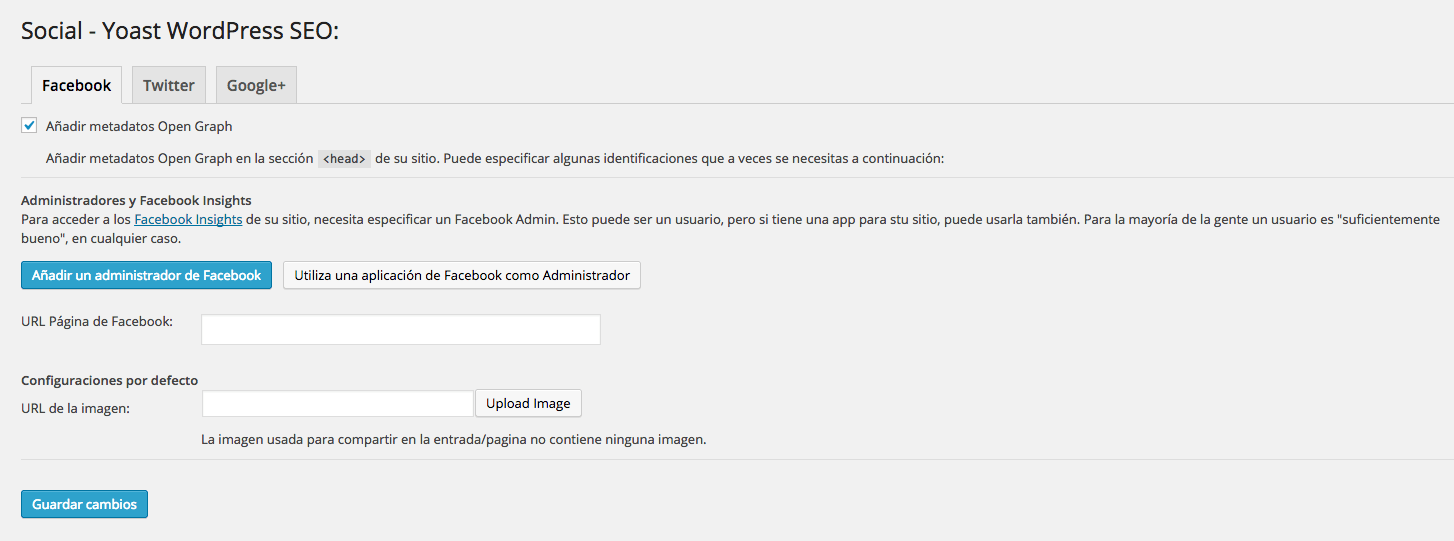The image size is (1454, 541).
Task: Open the Facebook Insights link
Action: [188, 219]
